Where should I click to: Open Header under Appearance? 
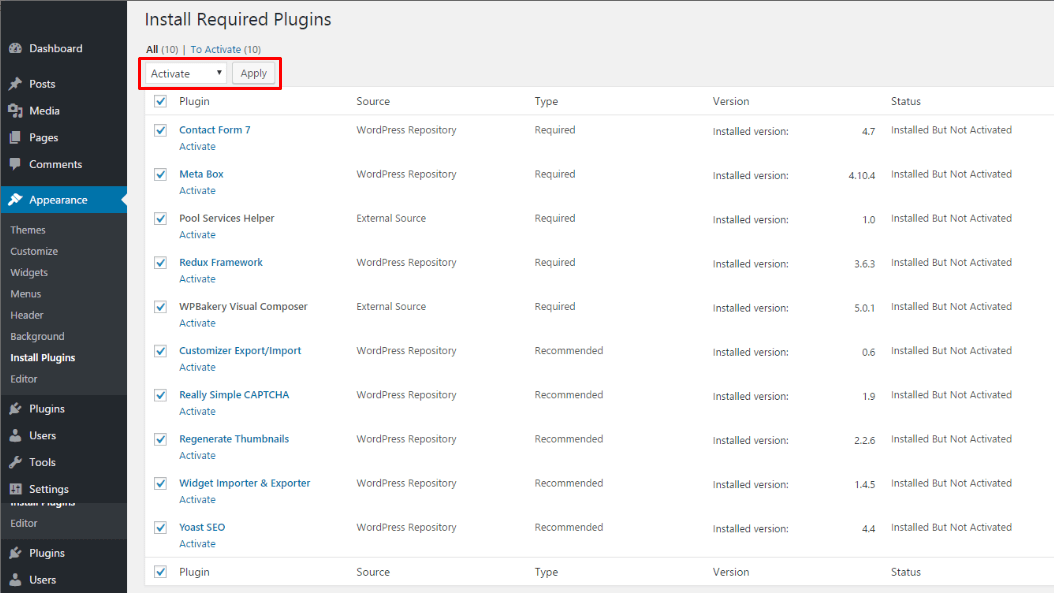coord(27,315)
